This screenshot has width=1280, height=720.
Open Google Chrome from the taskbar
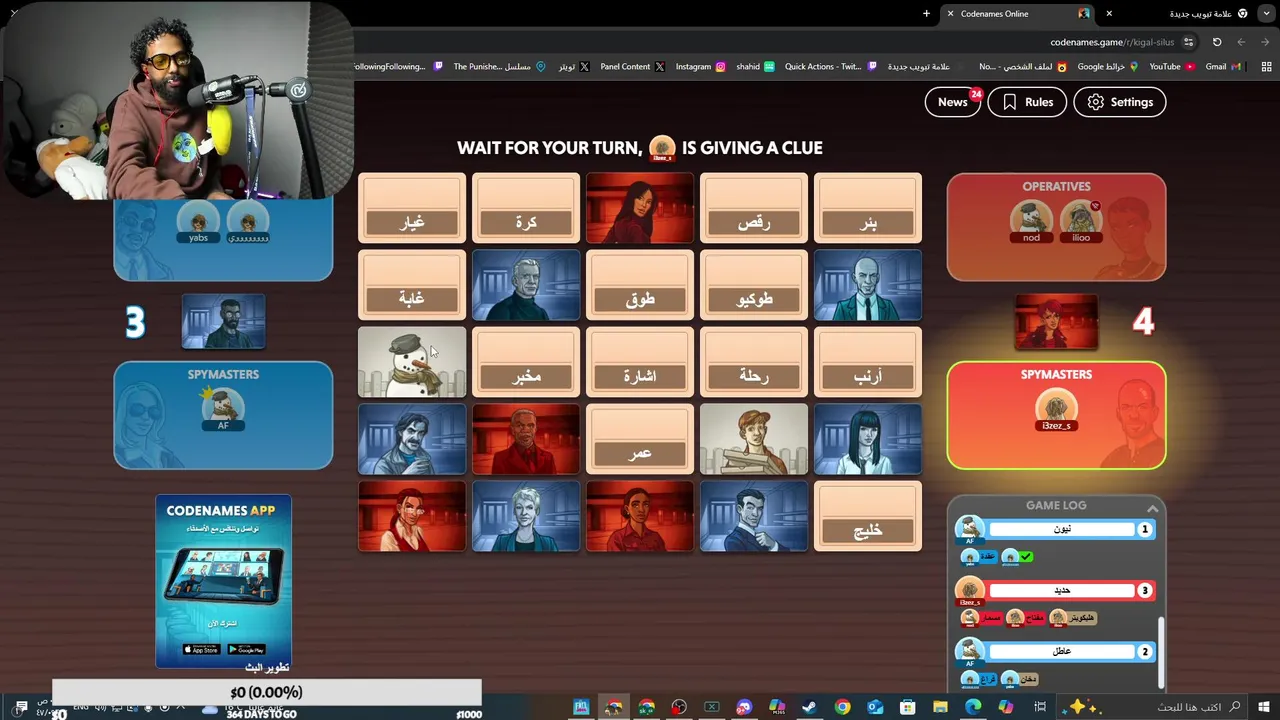click(x=843, y=707)
